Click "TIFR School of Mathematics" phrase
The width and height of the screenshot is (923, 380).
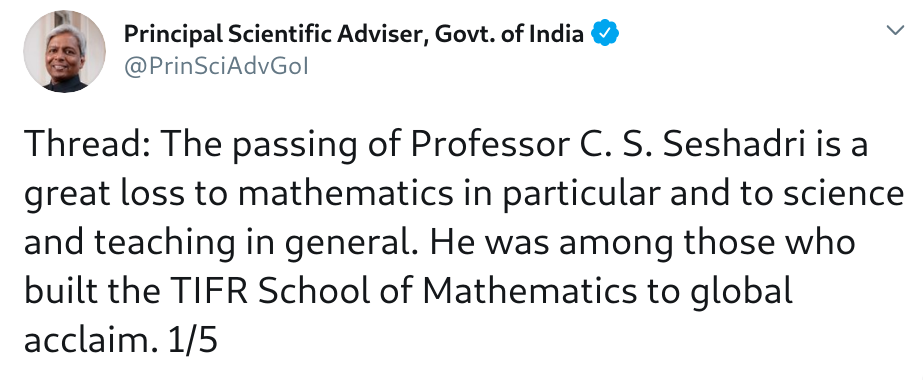point(404,291)
